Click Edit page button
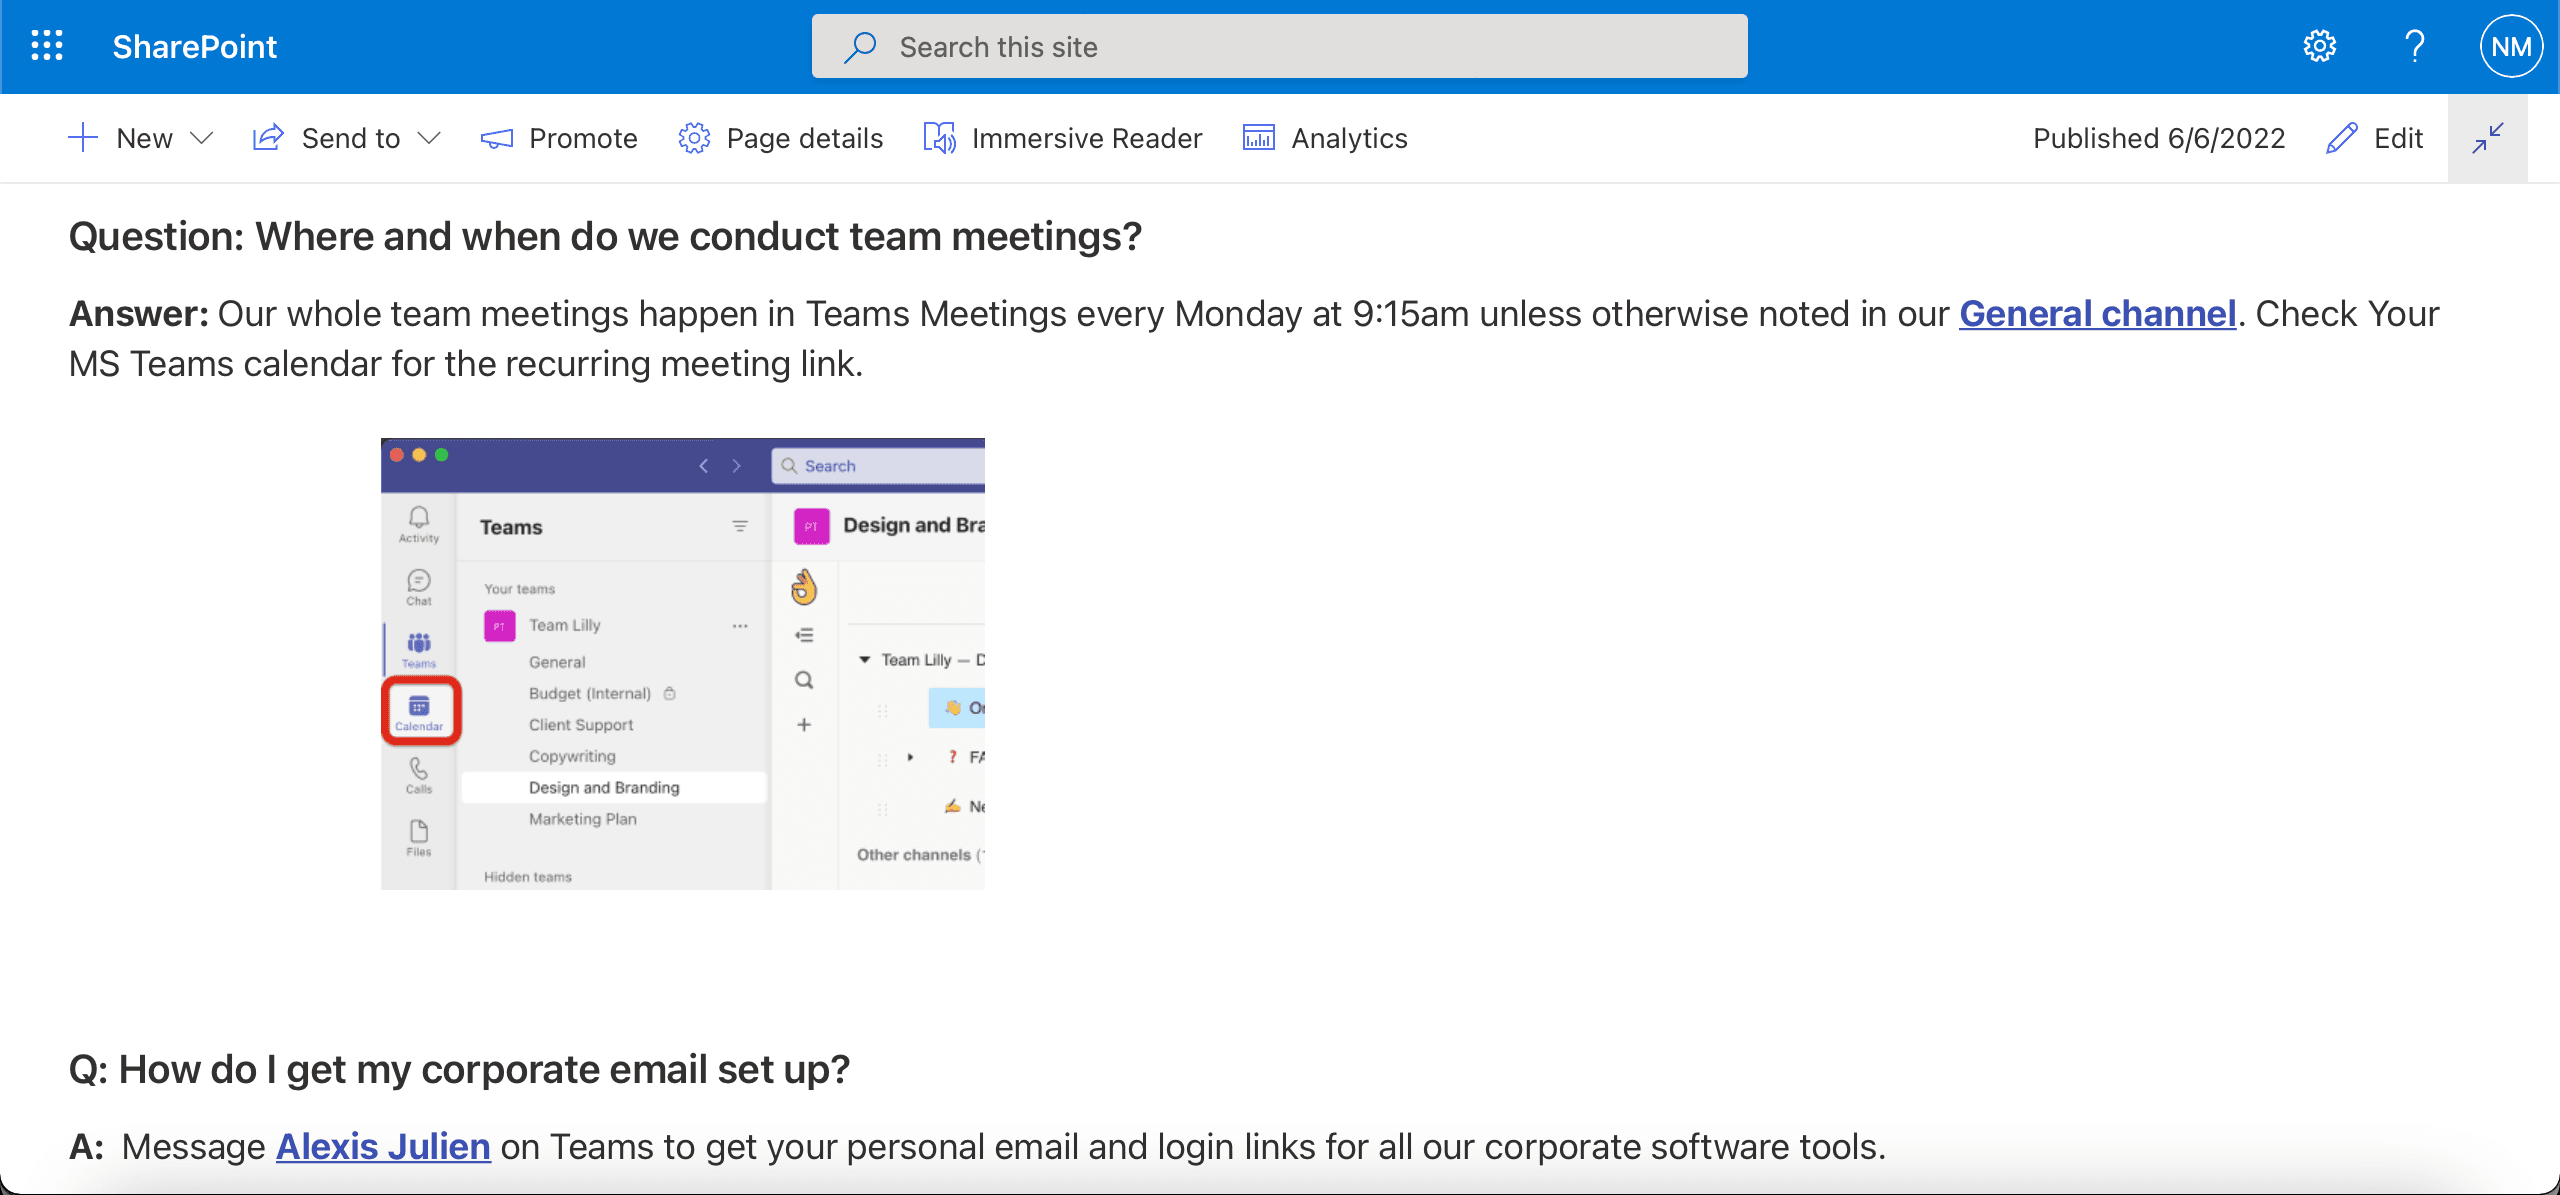Screen dimensions: 2560x1195 2376,137
